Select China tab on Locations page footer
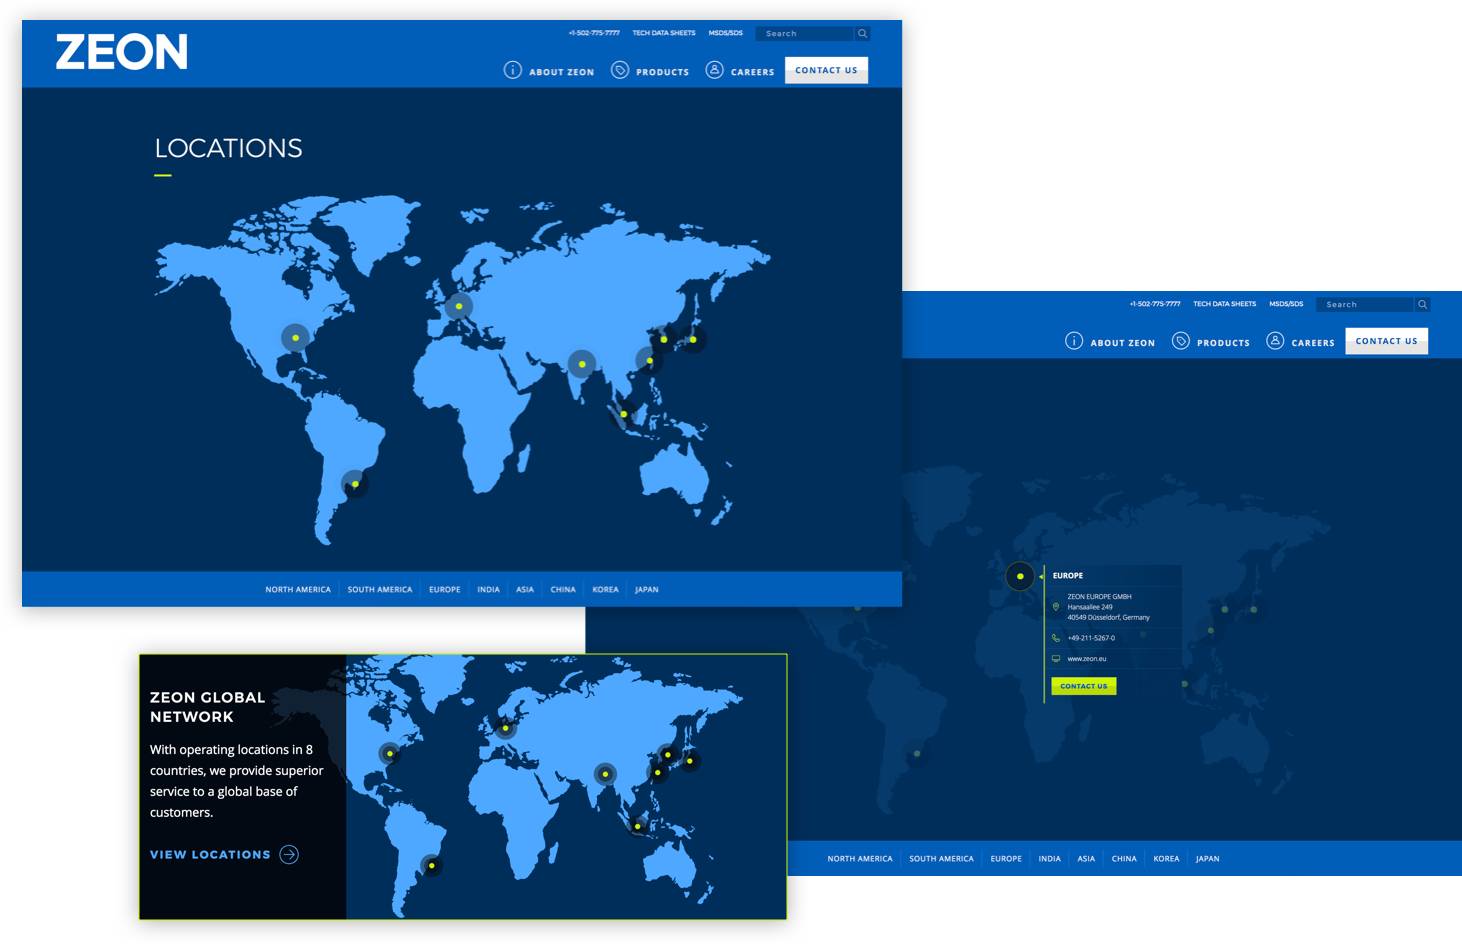1462x944 pixels. pos(563,590)
